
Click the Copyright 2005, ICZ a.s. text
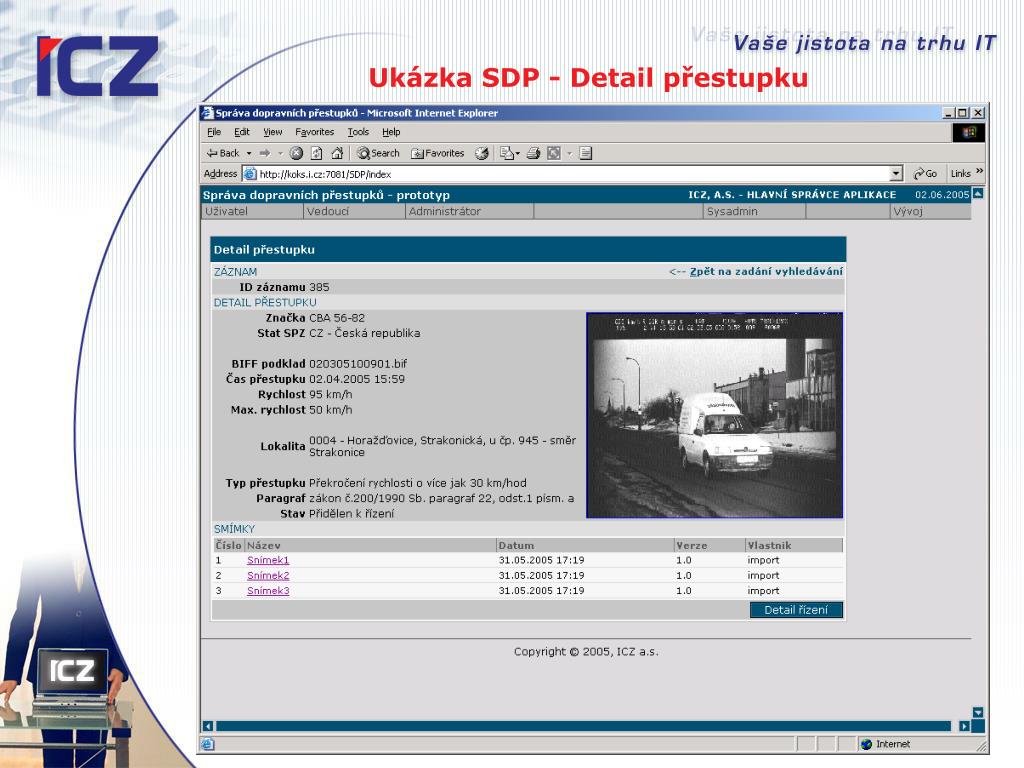pyautogui.click(x=586, y=652)
